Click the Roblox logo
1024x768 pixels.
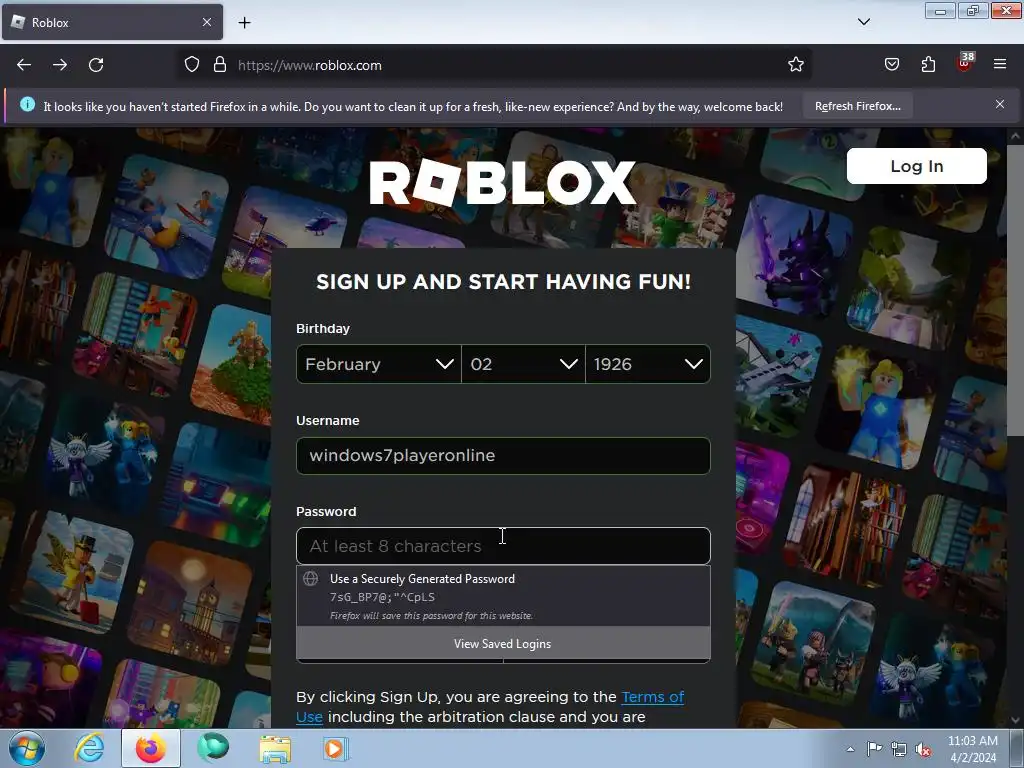coord(502,182)
